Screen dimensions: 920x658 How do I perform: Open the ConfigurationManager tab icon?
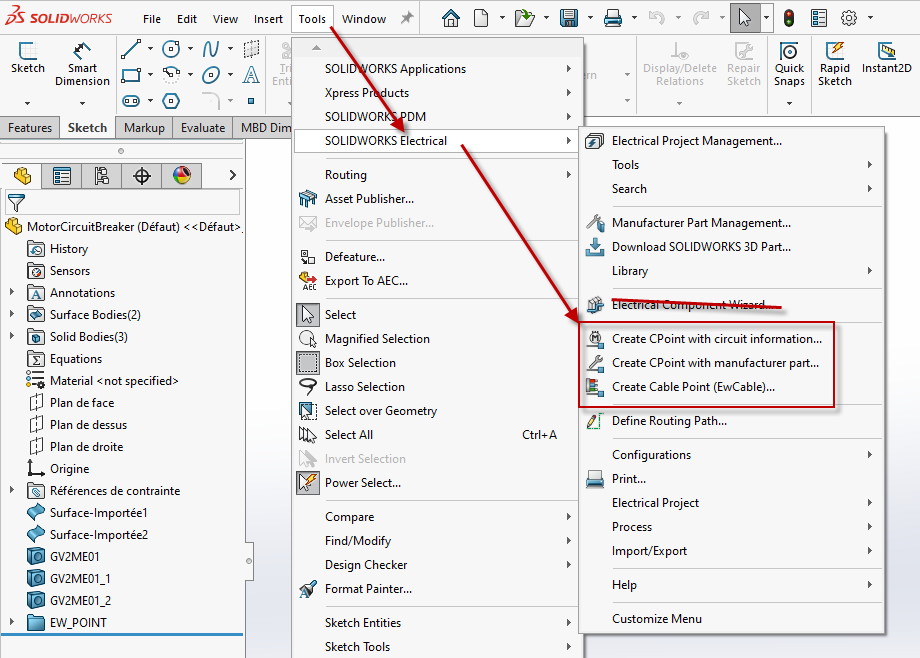[x=102, y=176]
